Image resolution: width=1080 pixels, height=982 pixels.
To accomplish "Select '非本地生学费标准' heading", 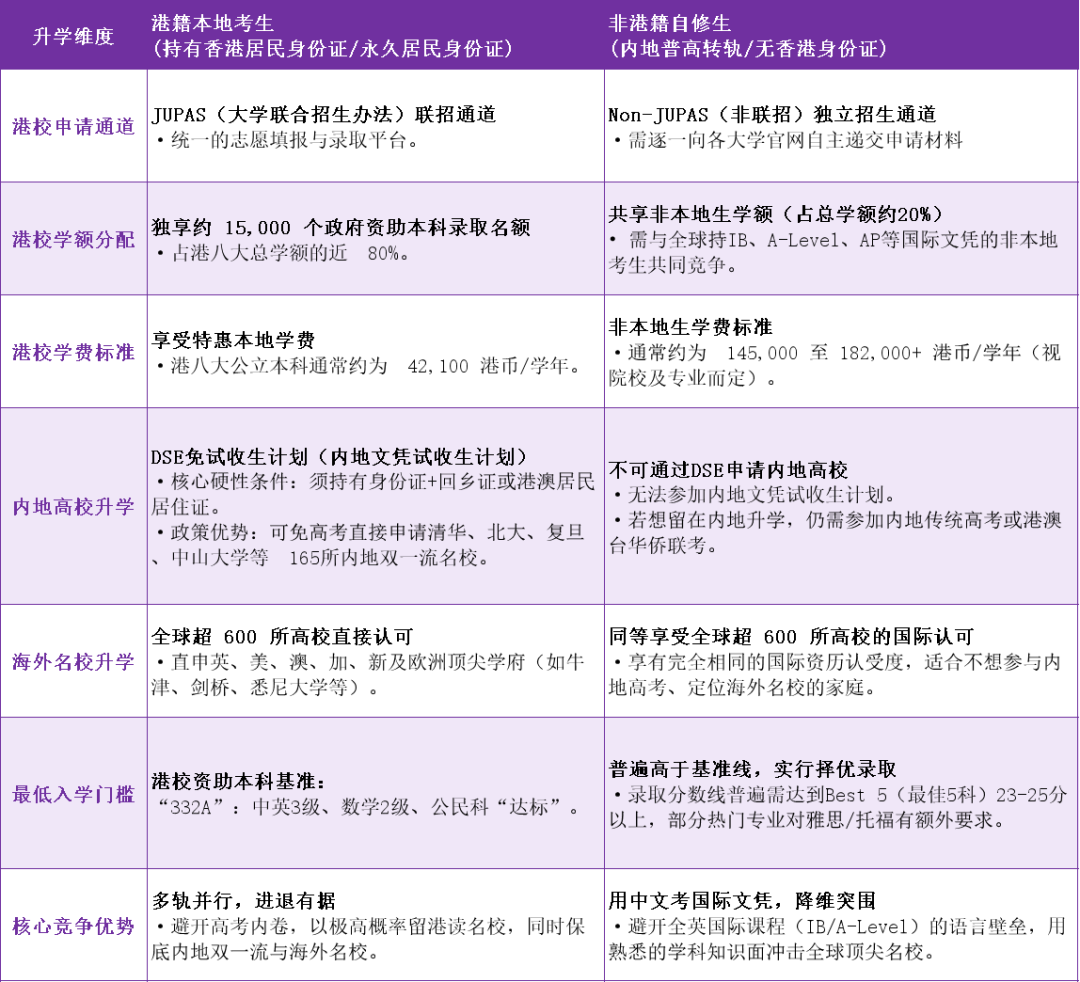I will tap(690, 327).
